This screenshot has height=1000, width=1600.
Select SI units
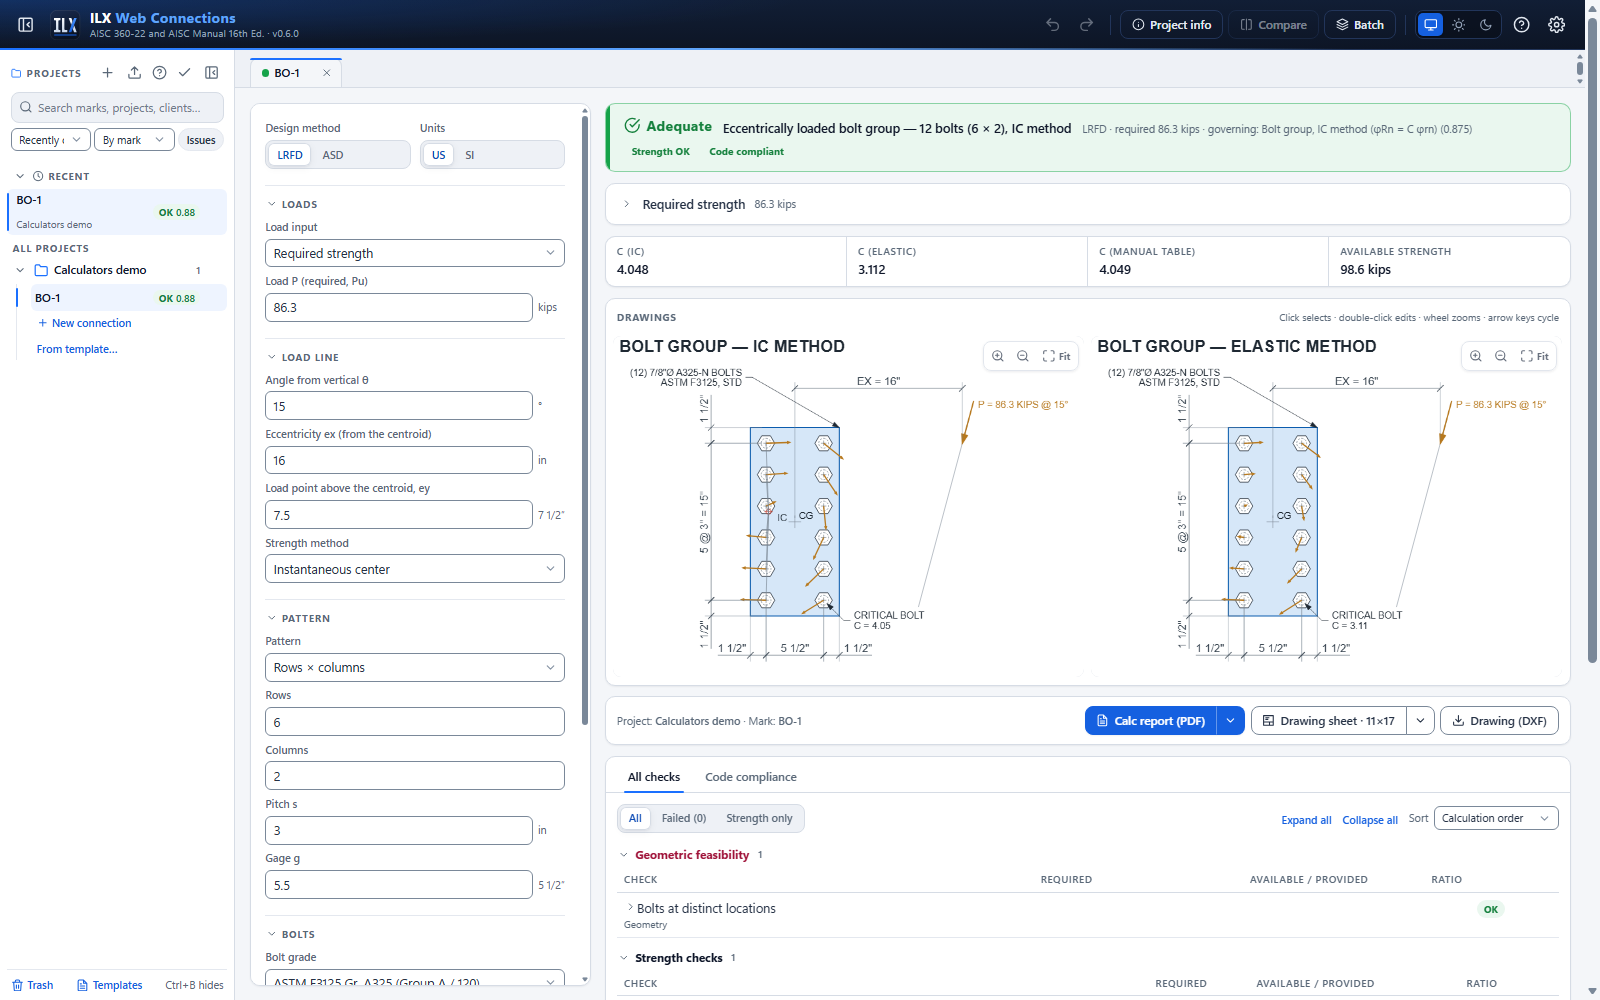click(470, 155)
